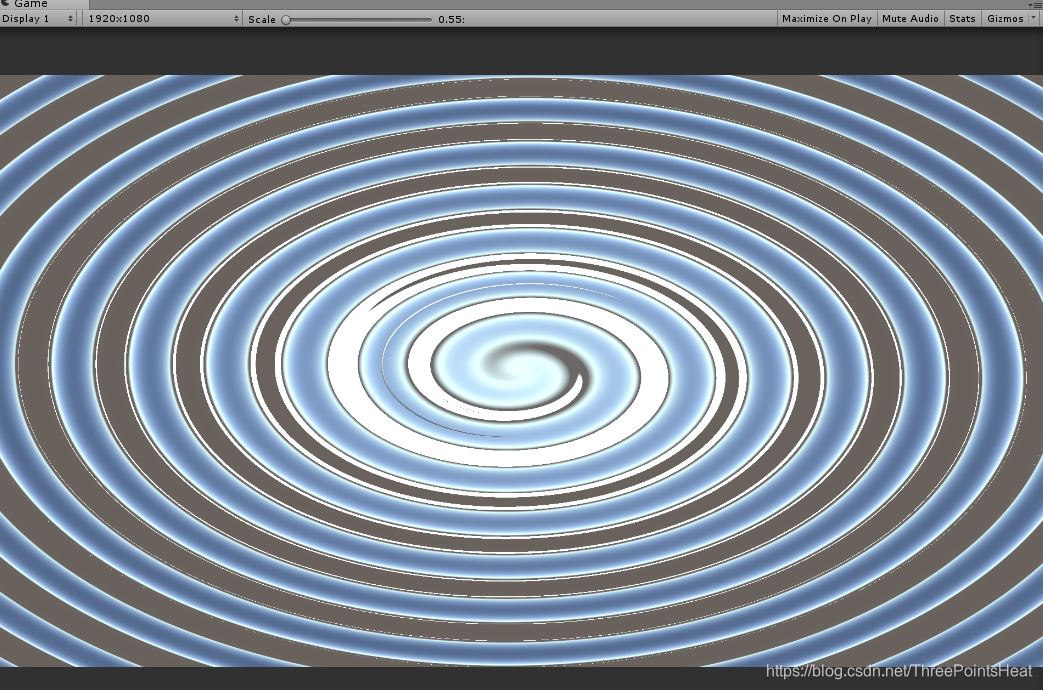Screen dimensions: 1043x690
Task: Click the scale value 0.55 text
Action: (x=451, y=19)
